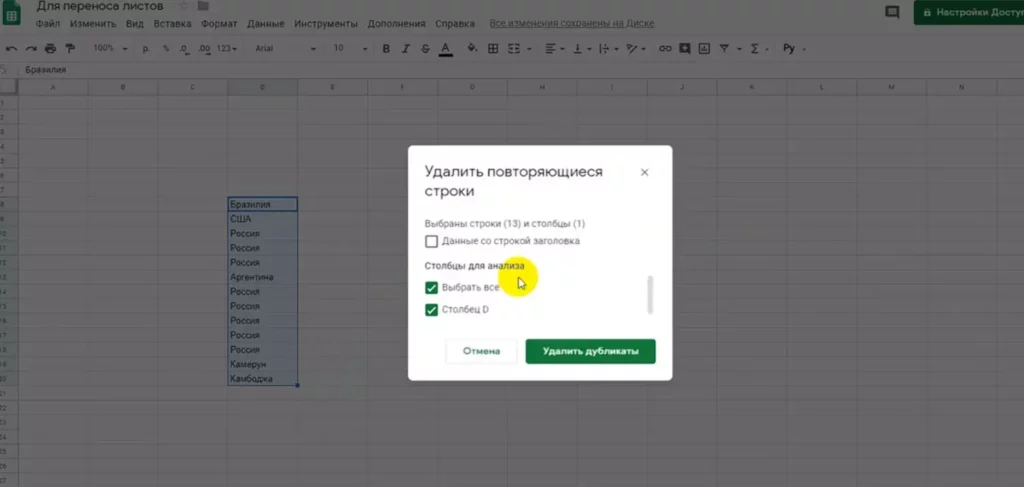Select the cell containing 'Камбоджа'
This screenshot has width=1024, height=487.
coord(263,379)
